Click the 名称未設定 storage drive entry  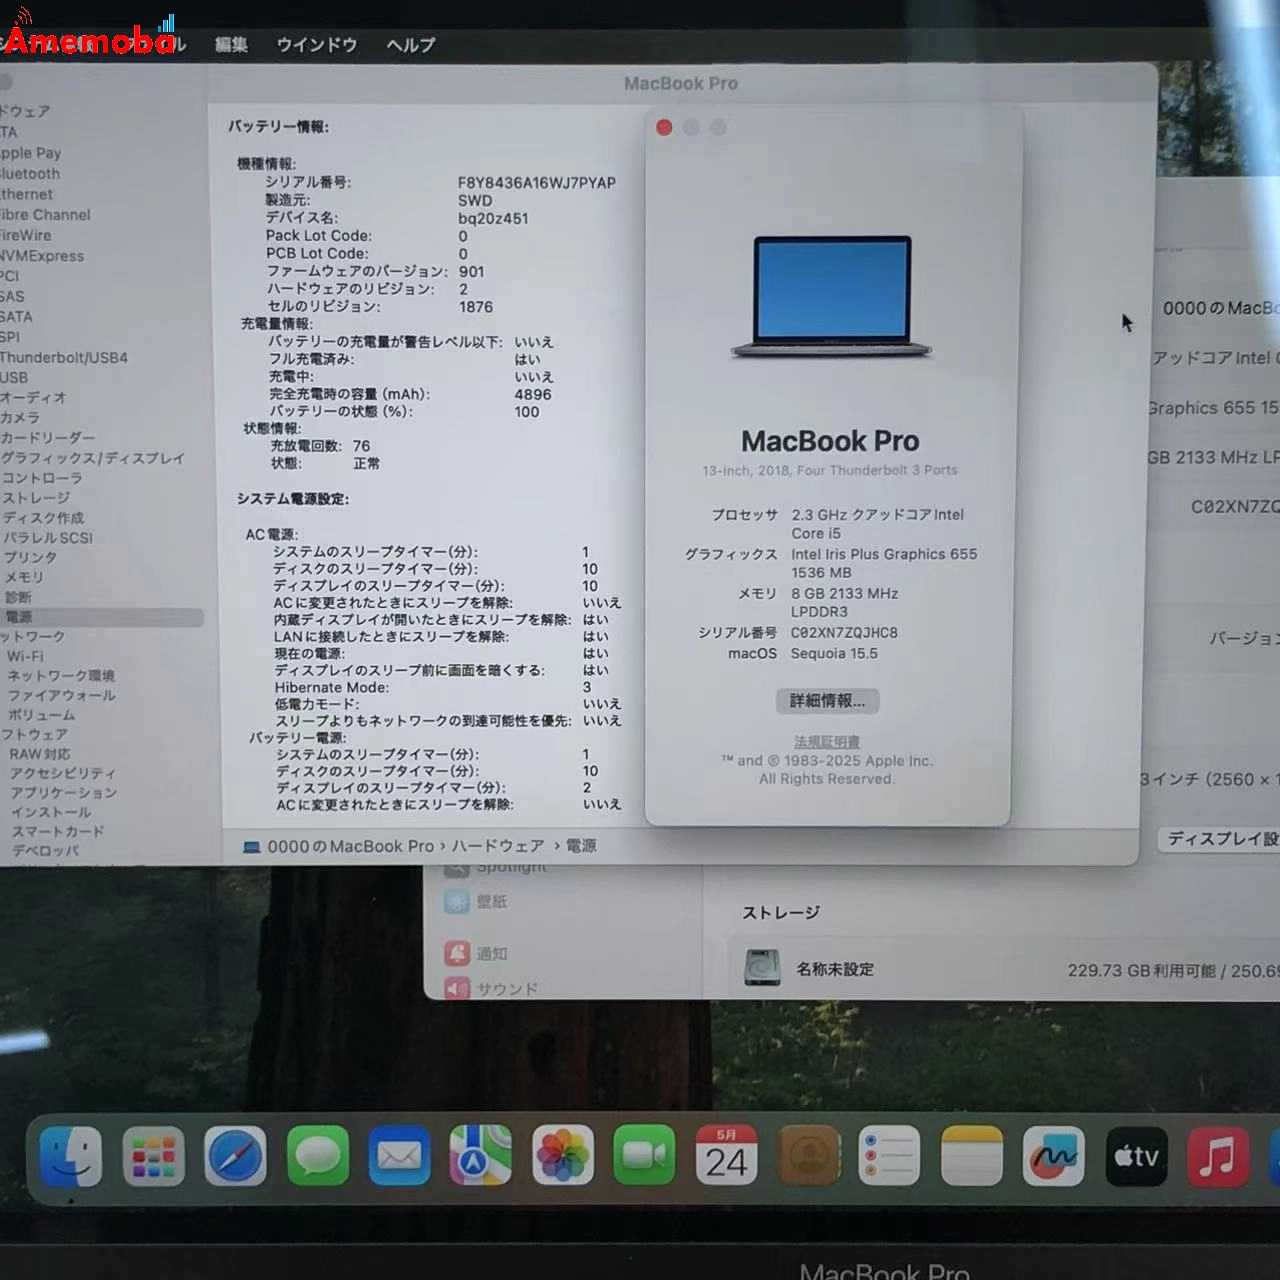tap(835, 969)
